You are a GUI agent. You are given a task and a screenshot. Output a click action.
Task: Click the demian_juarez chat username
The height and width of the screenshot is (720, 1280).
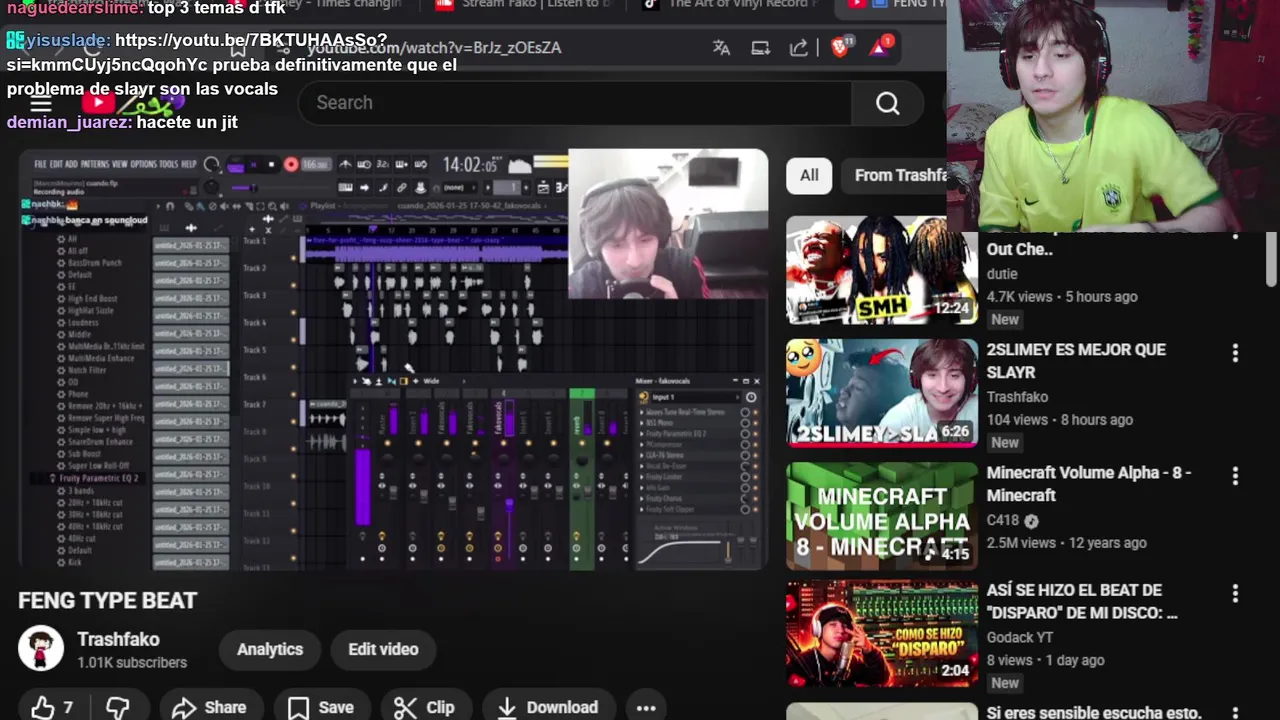[x=67, y=122]
